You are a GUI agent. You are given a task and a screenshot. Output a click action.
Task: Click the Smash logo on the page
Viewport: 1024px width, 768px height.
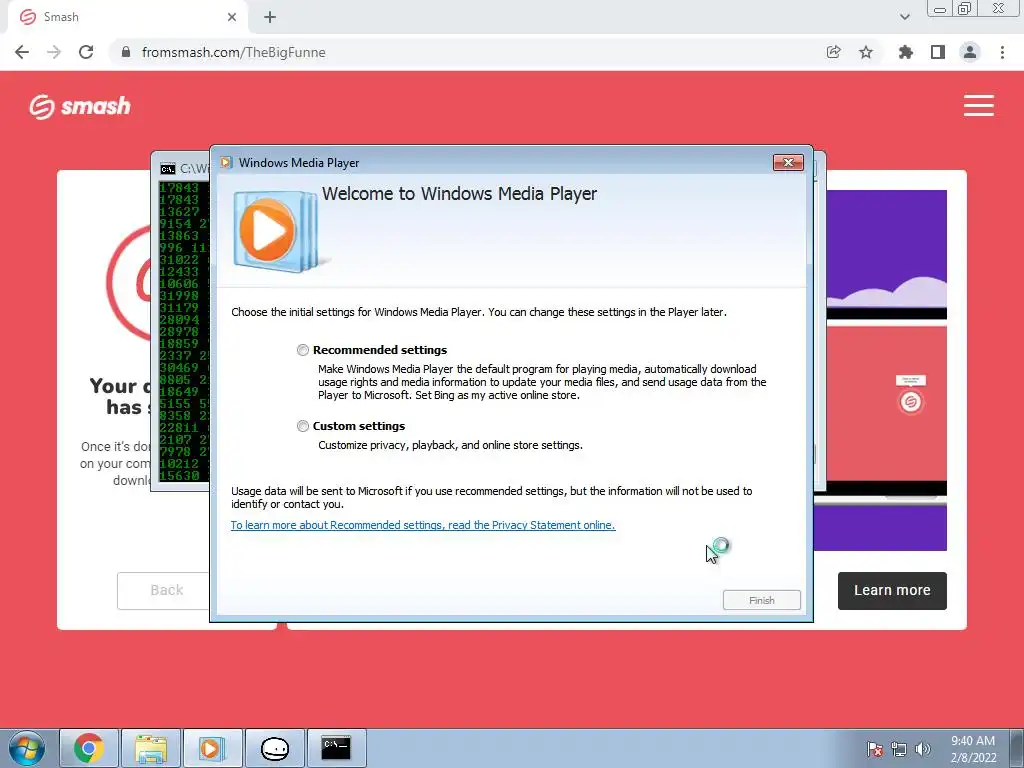pyautogui.click(x=80, y=106)
